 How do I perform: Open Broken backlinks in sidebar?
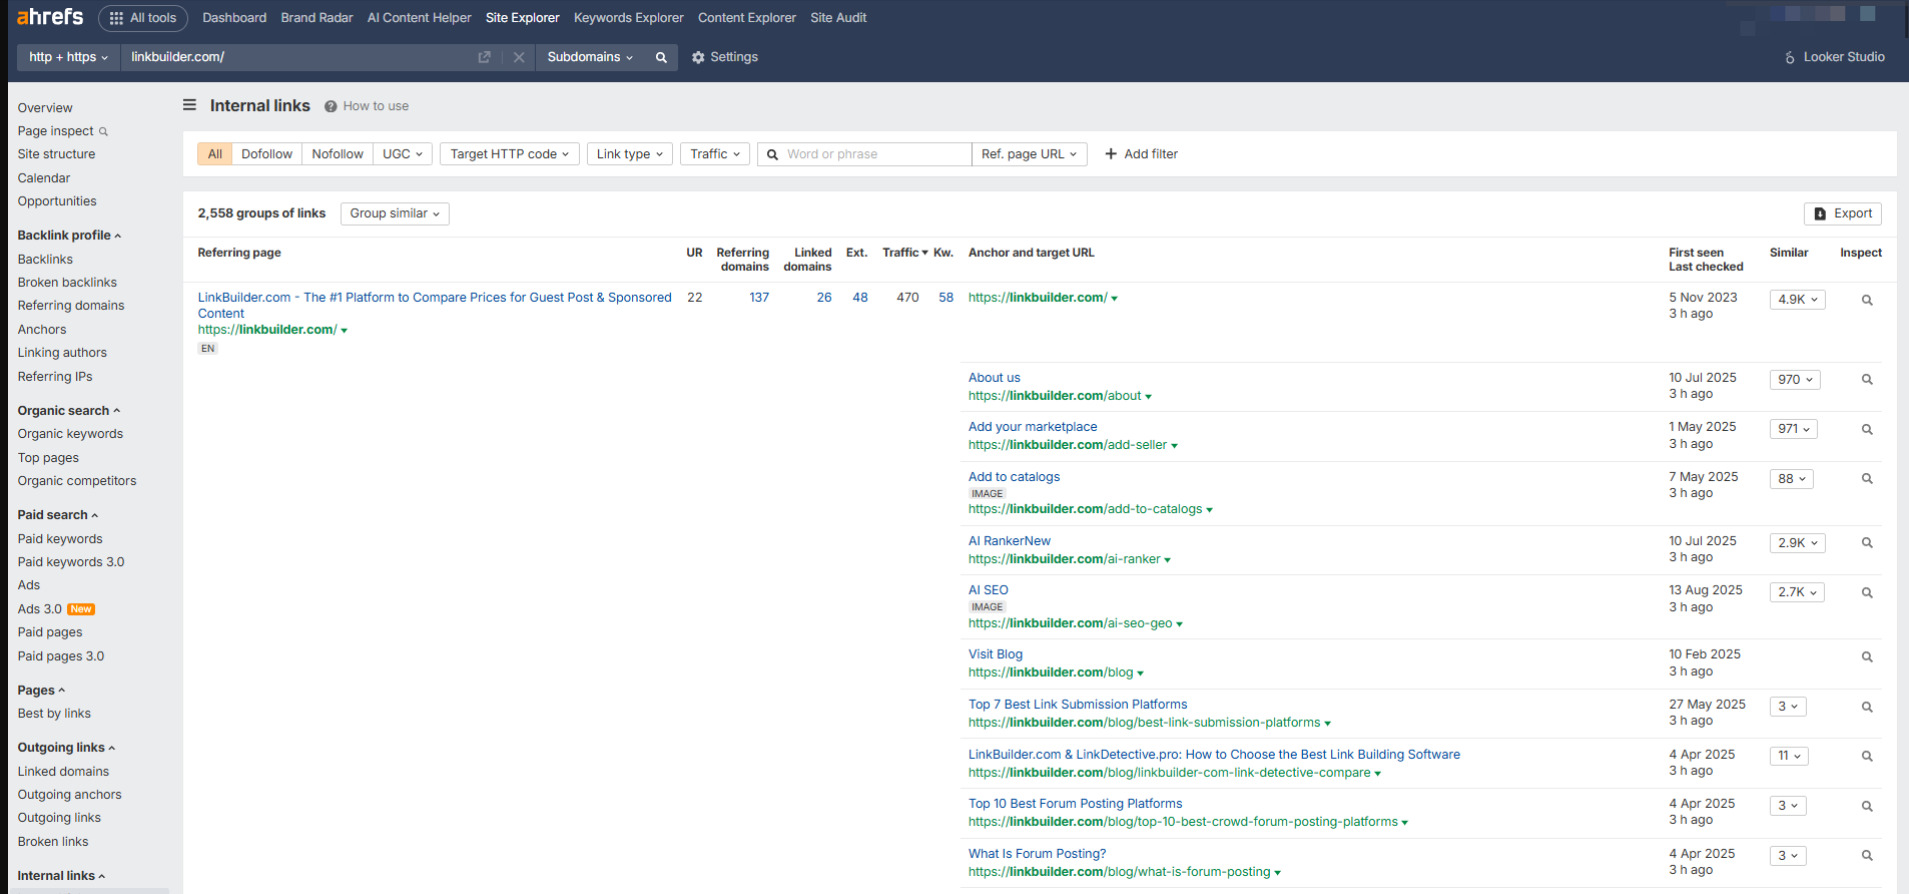pos(67,282)
